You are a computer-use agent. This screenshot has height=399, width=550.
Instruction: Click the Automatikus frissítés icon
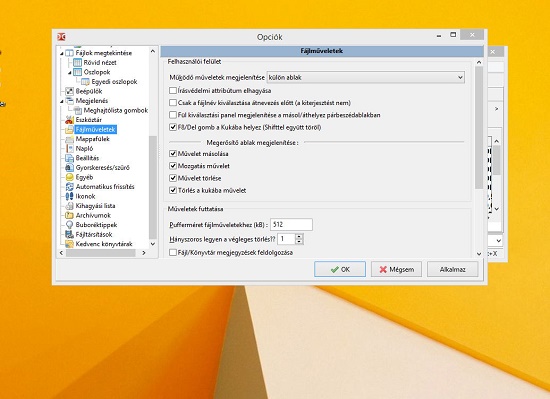pyautogui.click(x=69, y=187)
